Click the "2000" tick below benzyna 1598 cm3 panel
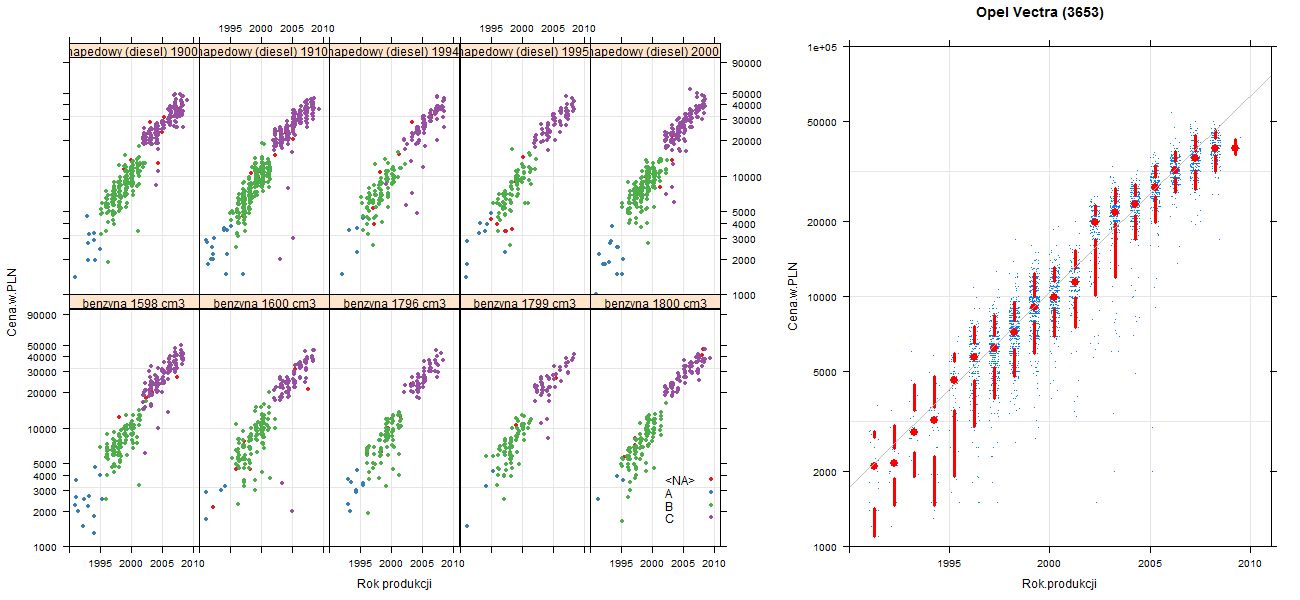This screenshot has height=600, width=1300. [x=131, y=564]
